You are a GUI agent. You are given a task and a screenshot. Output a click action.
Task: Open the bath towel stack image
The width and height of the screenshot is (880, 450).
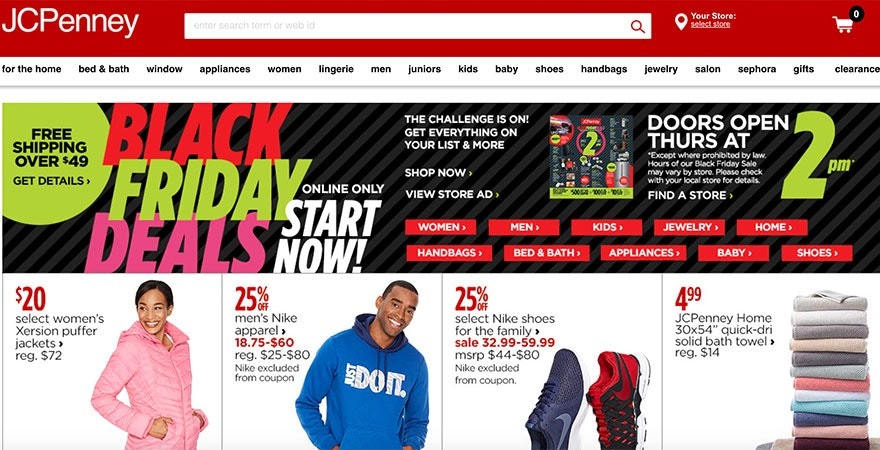pos(829,370)
